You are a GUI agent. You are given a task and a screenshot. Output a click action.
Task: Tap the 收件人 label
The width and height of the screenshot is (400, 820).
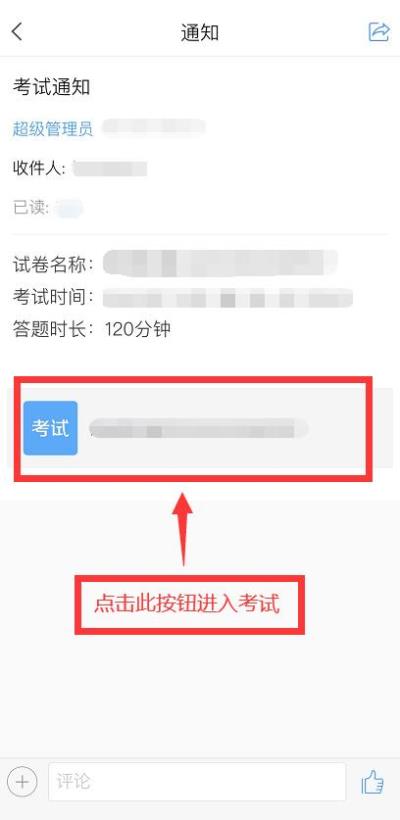pyautogui.click(x=39, y=168)
